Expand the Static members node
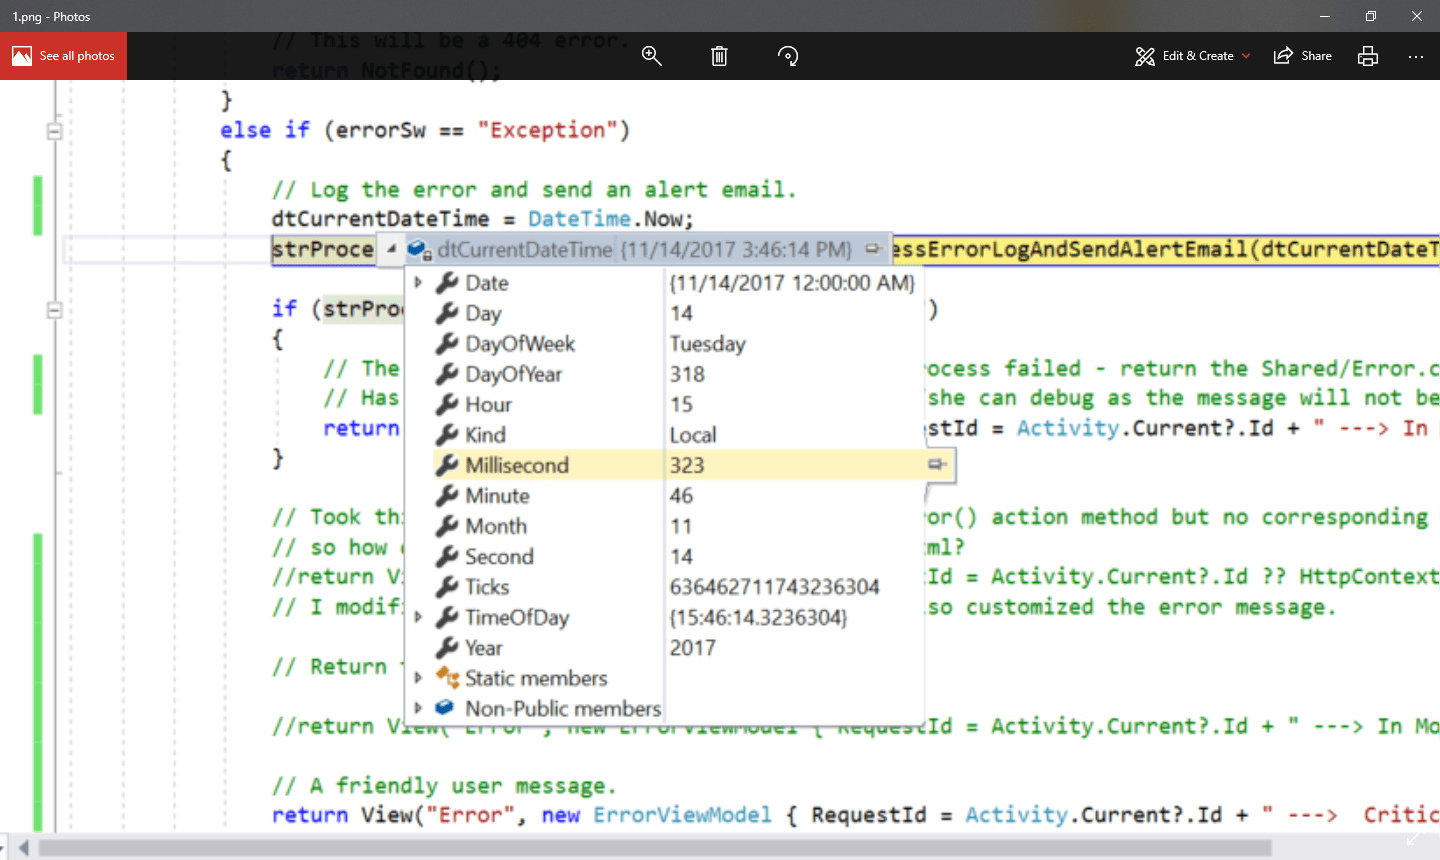This screenshot has width=1440, height=860. pyautogui.click(x=419, y=678)
